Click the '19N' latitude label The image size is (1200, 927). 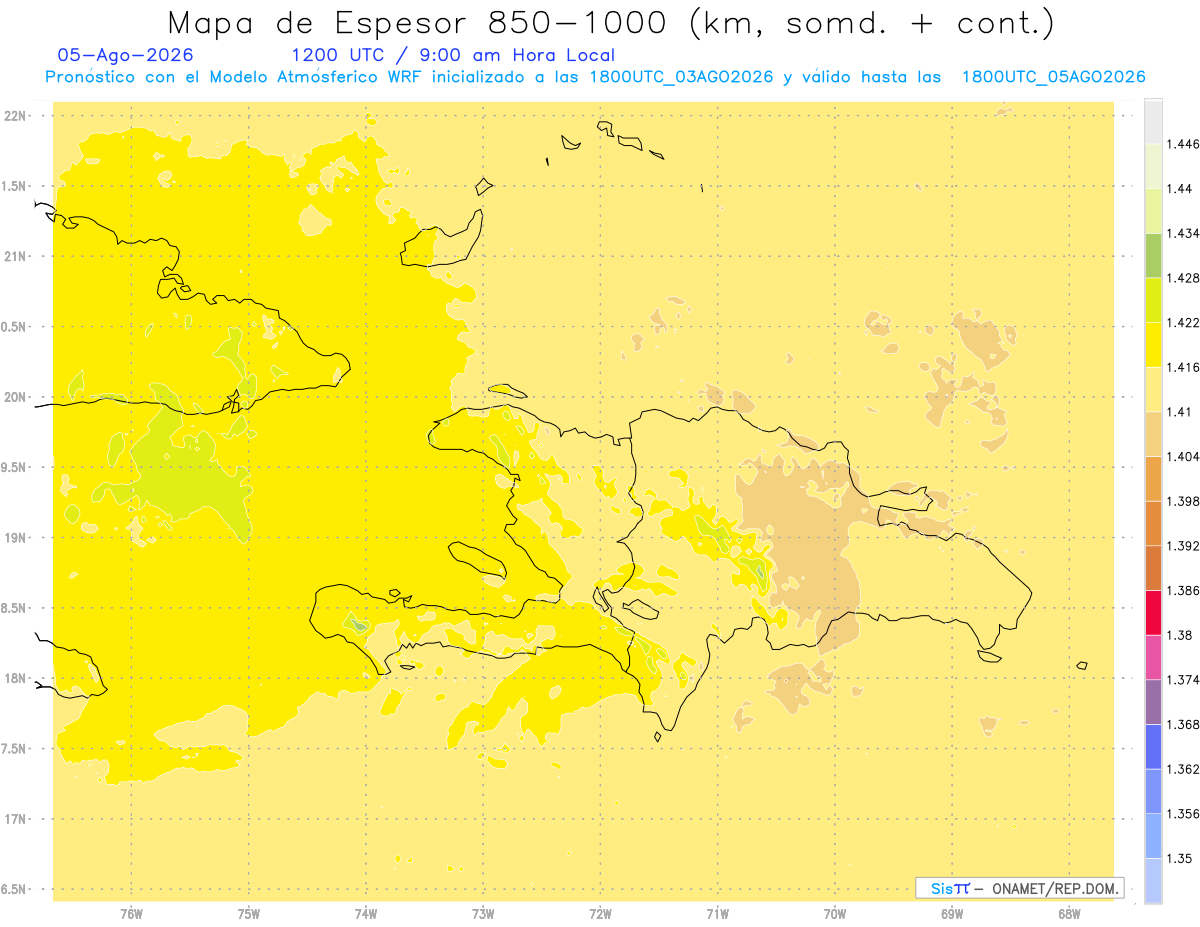coord(15,538)
